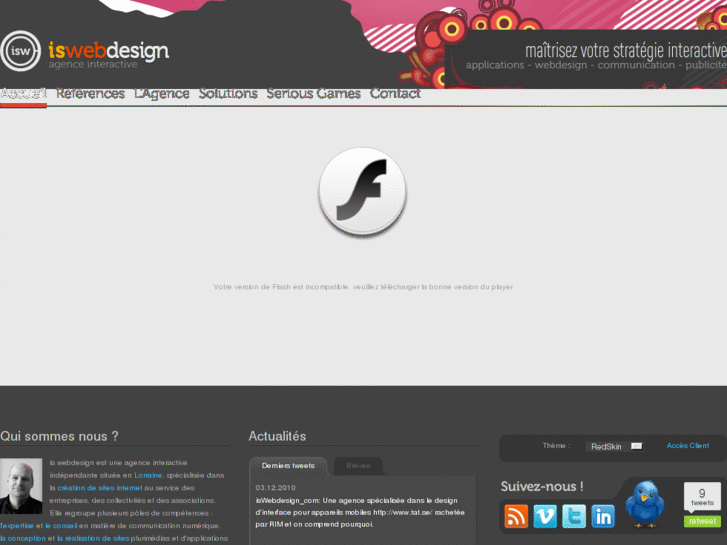Open the Références menu item
This screenshot has height=545, width=727.
pos(90,94)
